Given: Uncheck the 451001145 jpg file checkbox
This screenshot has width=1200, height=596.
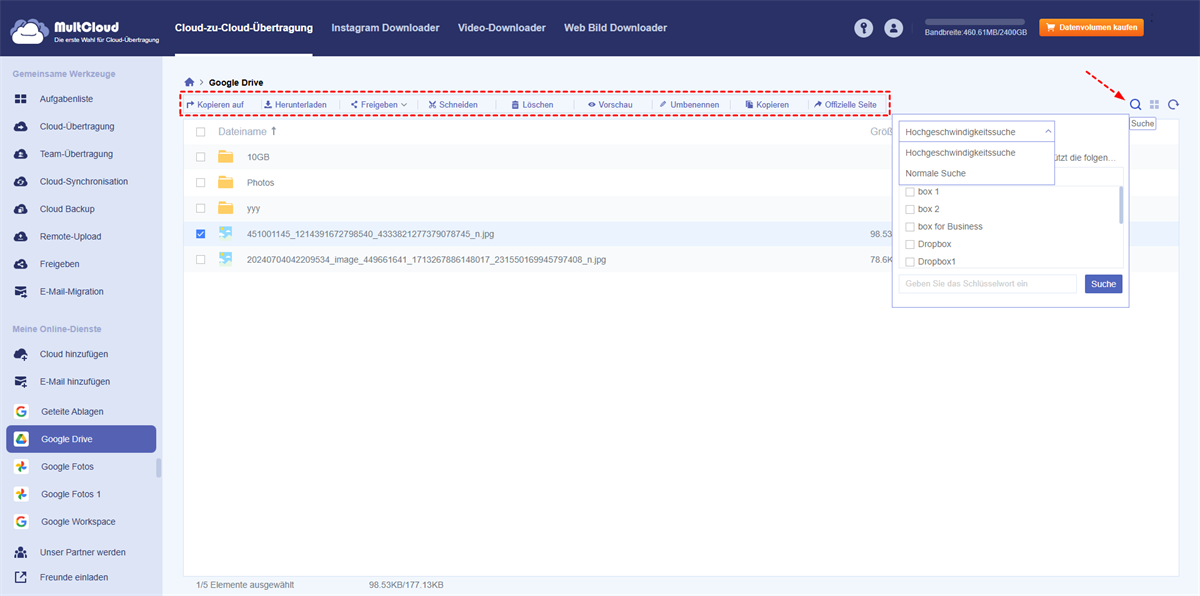Looking at the screenshot, I should click(x=201, y=234).
